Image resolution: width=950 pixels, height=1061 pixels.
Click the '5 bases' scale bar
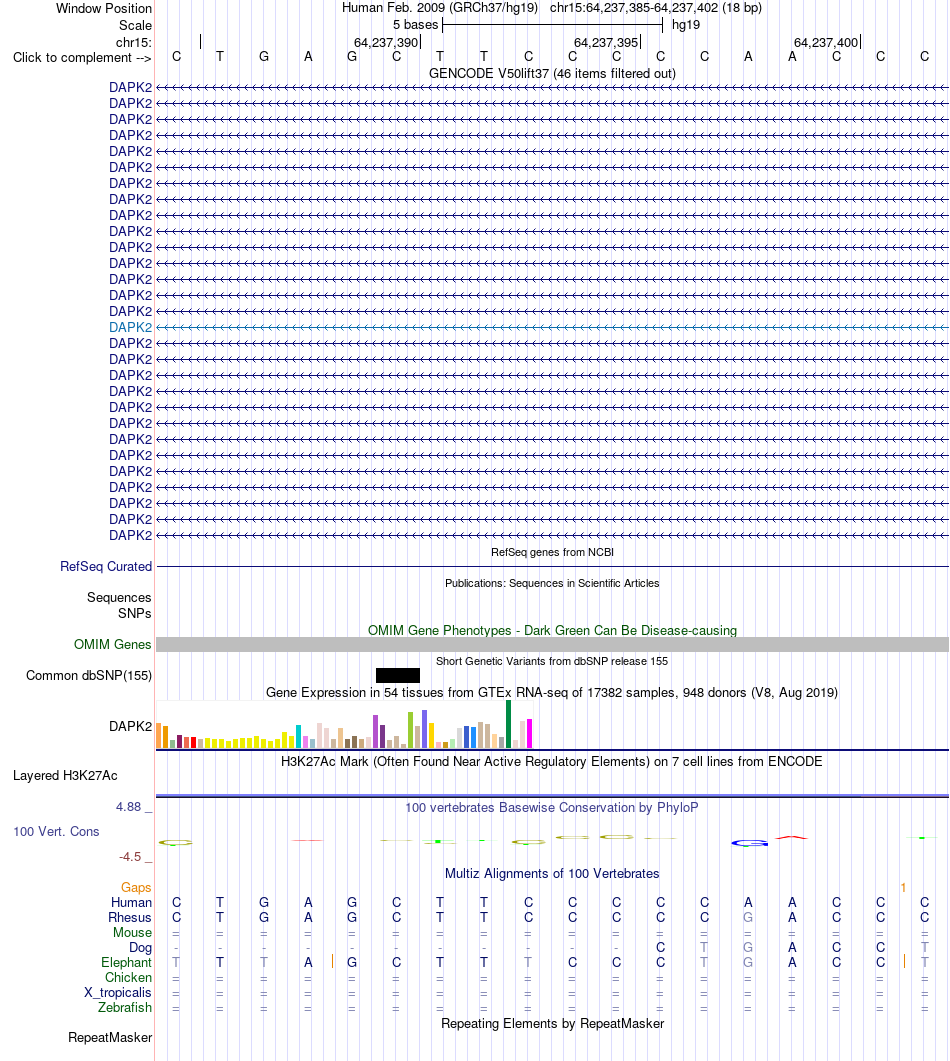tap(552, 25)
